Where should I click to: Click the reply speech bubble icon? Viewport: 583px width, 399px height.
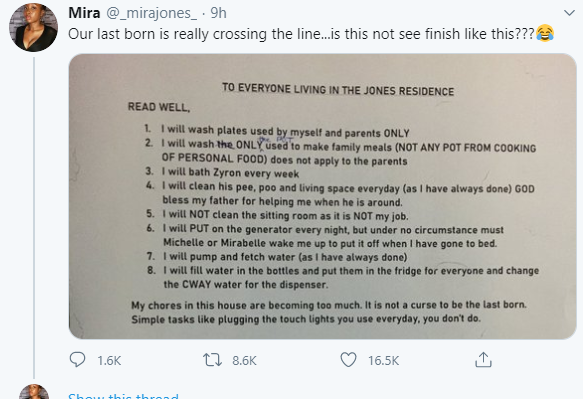point(77,360)
